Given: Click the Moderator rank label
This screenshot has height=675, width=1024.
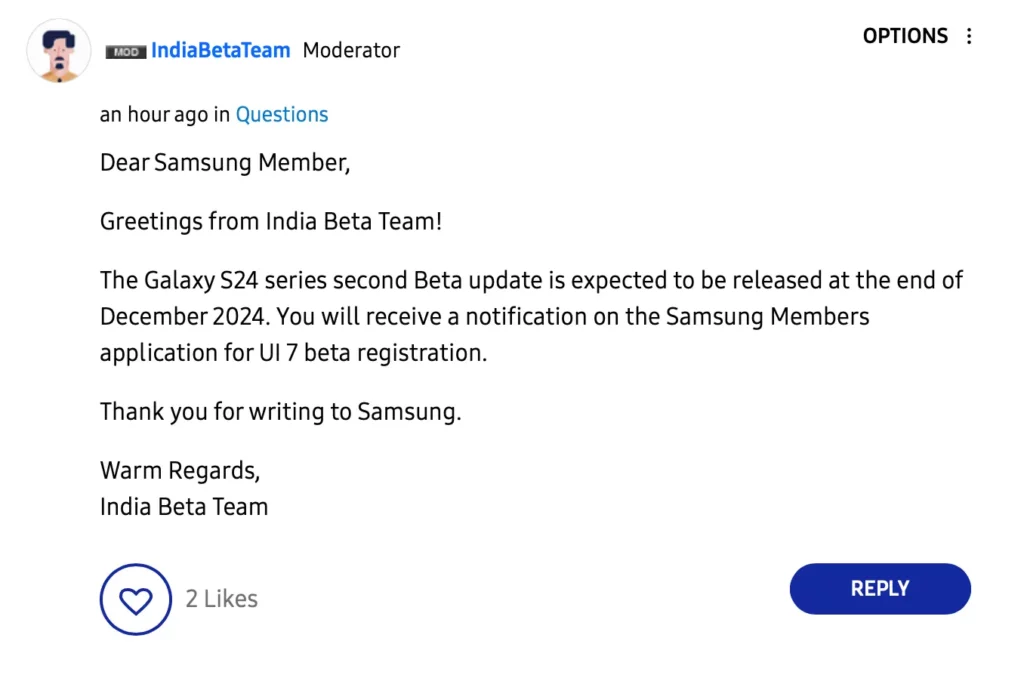Looking at the screenshot, I should [x=351, y=50].
